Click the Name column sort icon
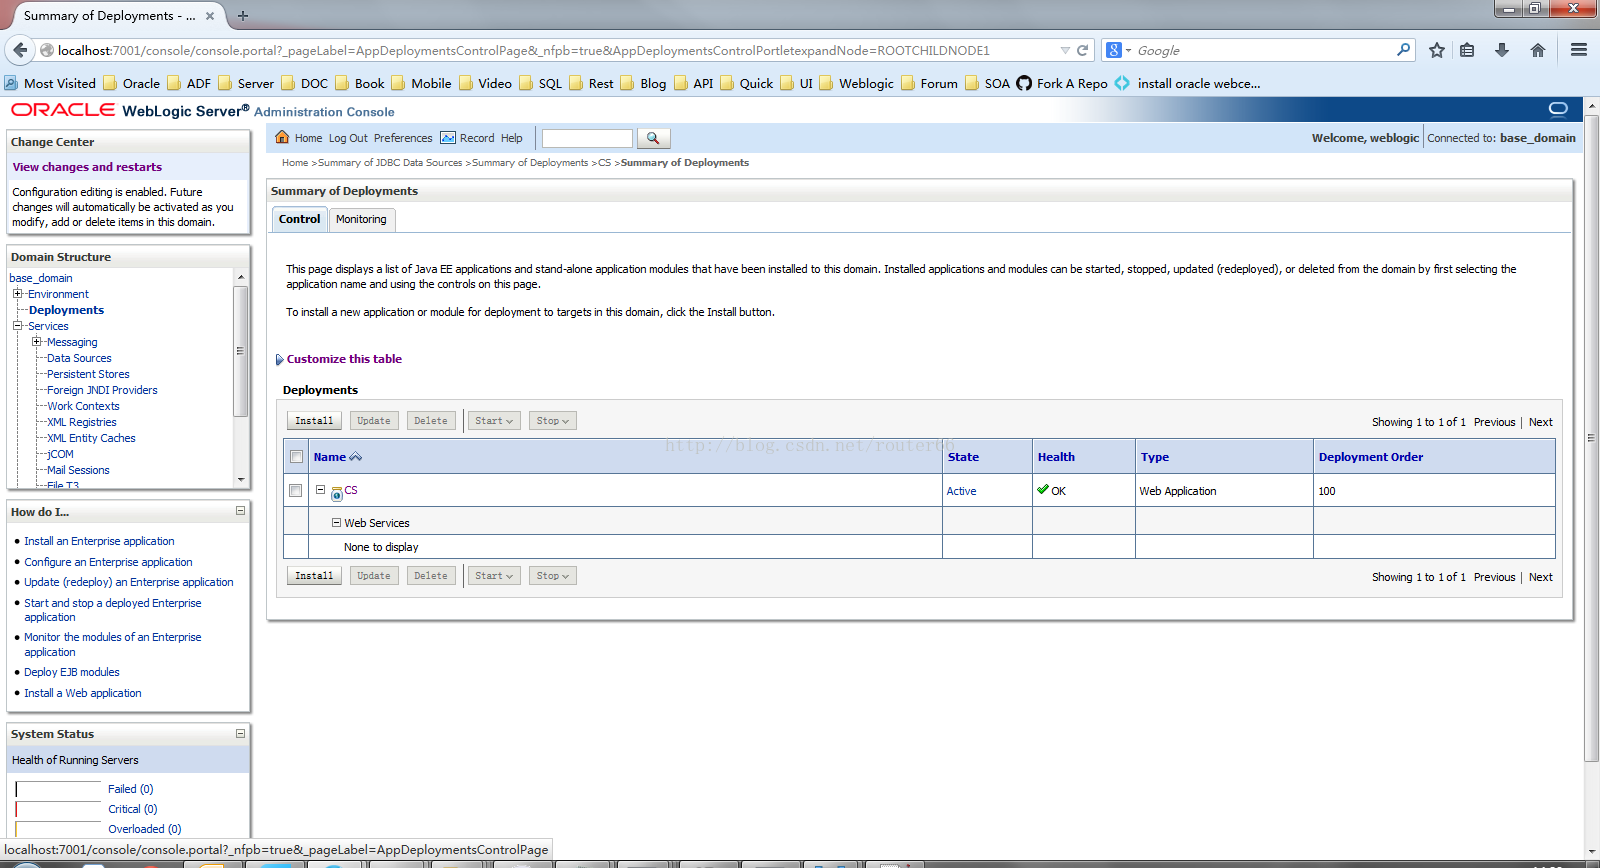 (x=356, y=457)
